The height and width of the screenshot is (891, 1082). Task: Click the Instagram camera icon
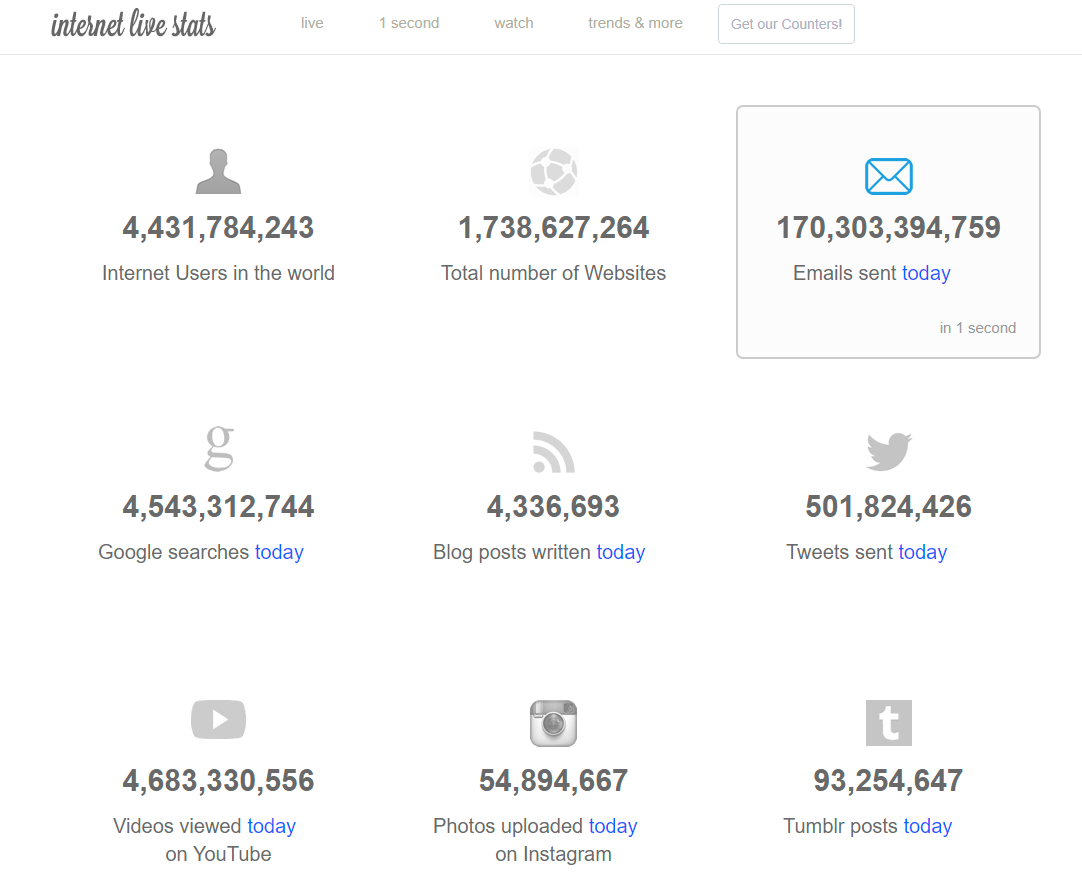pos(553,723)
